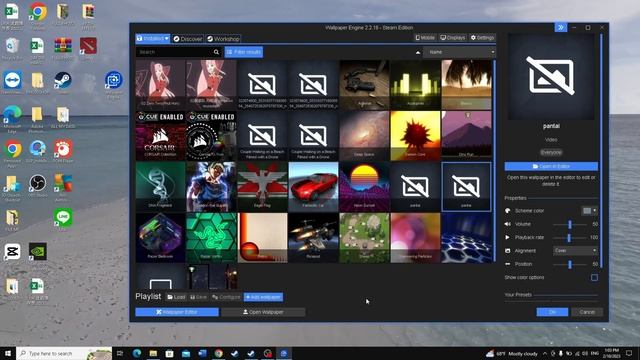The image size is (640, 360).
Task: Click the volume speaker icon in Properties
Action: click(507, 224)
